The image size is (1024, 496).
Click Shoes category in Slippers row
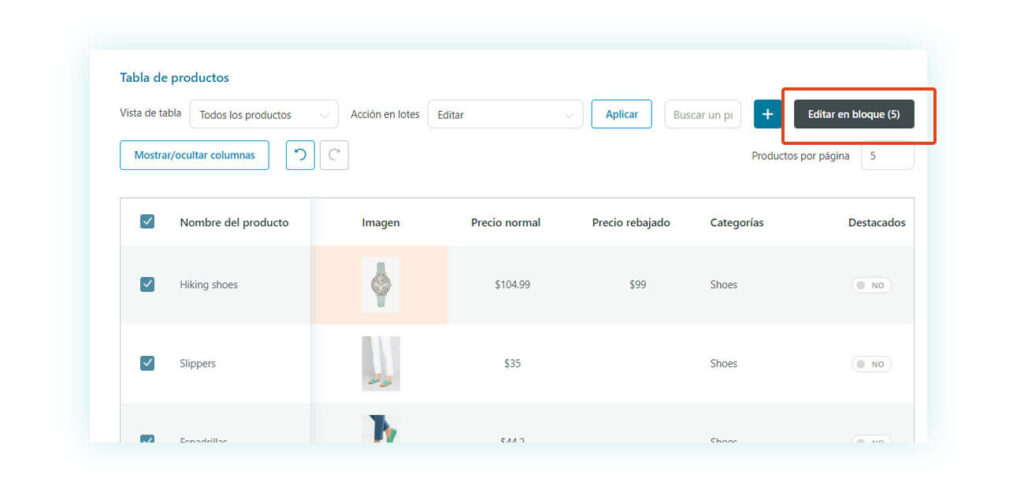(x=724, y=364)
